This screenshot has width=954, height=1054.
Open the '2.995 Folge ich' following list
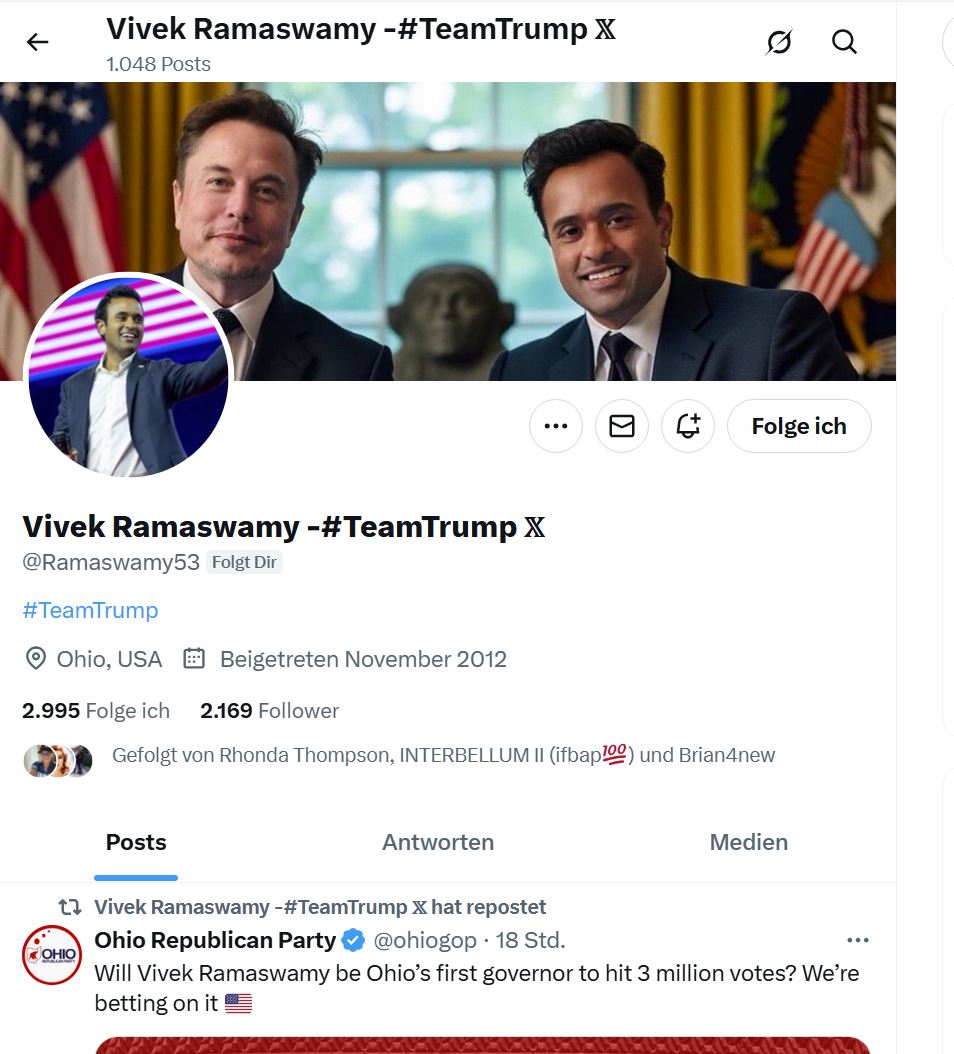(95, 710)
